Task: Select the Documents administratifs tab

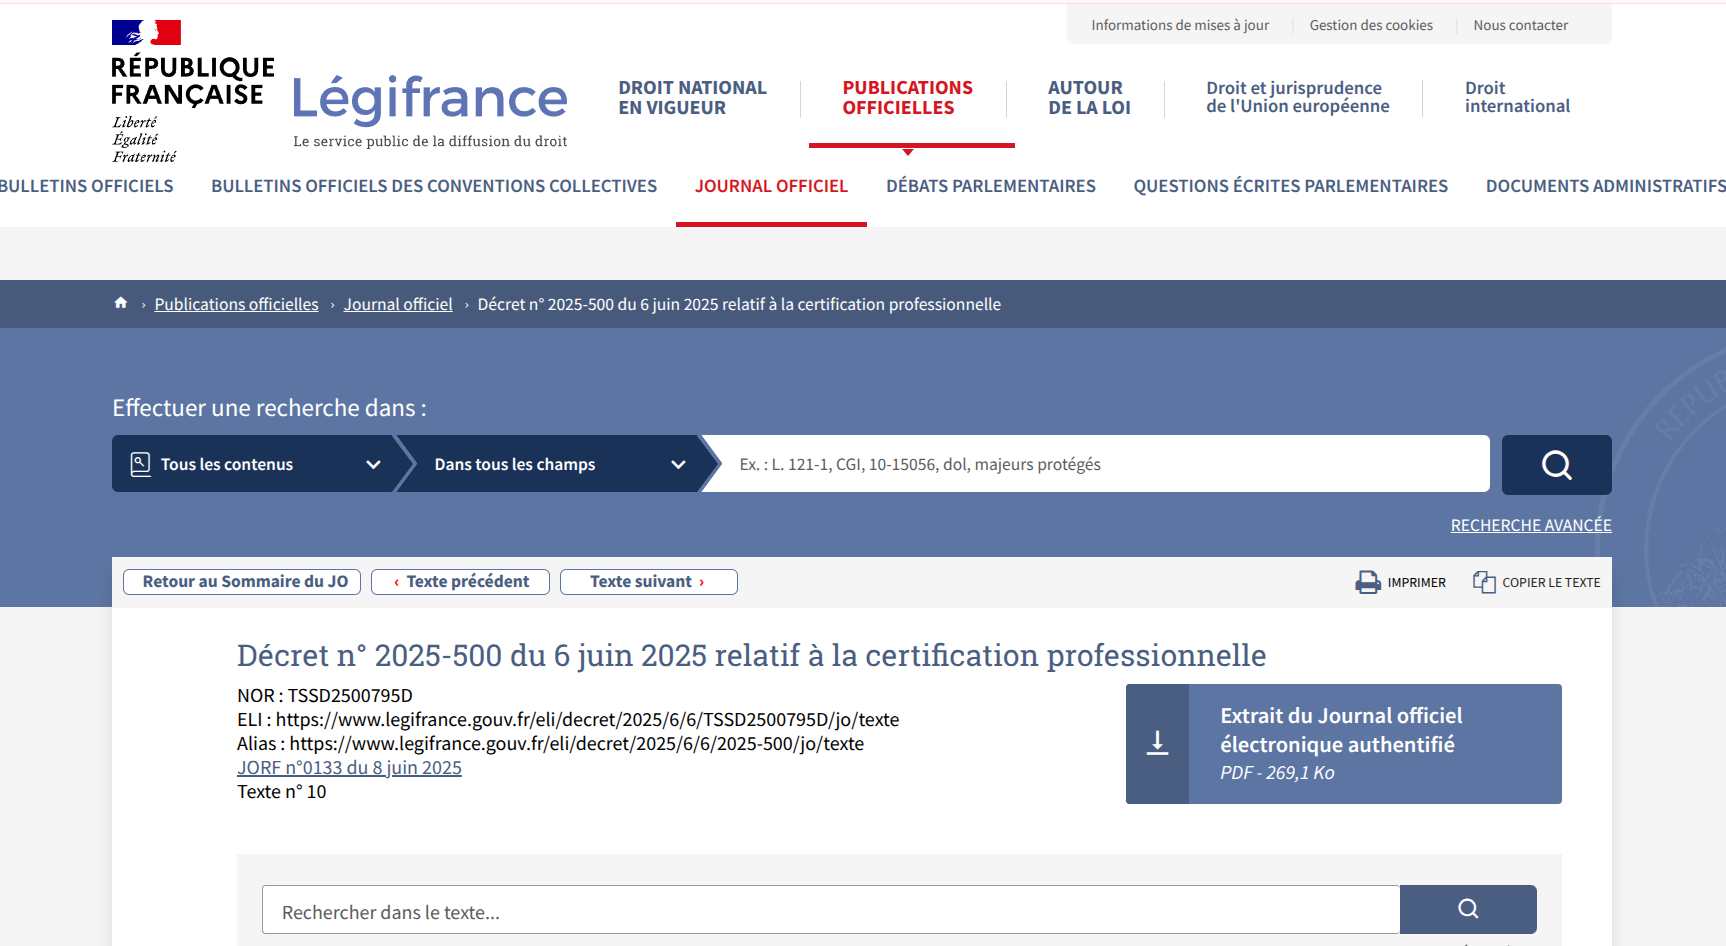Action: 1605,186
